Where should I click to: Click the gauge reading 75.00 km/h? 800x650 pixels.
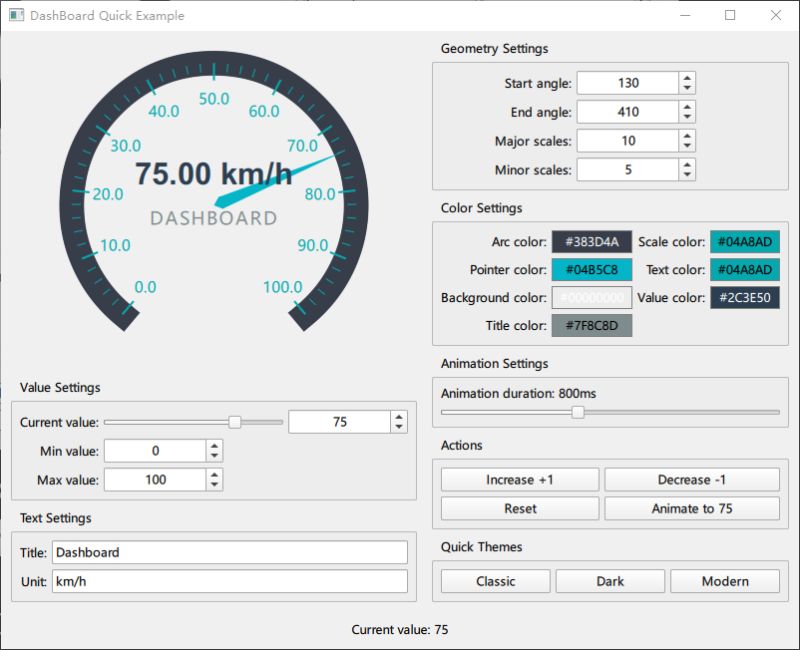[214, 173]
